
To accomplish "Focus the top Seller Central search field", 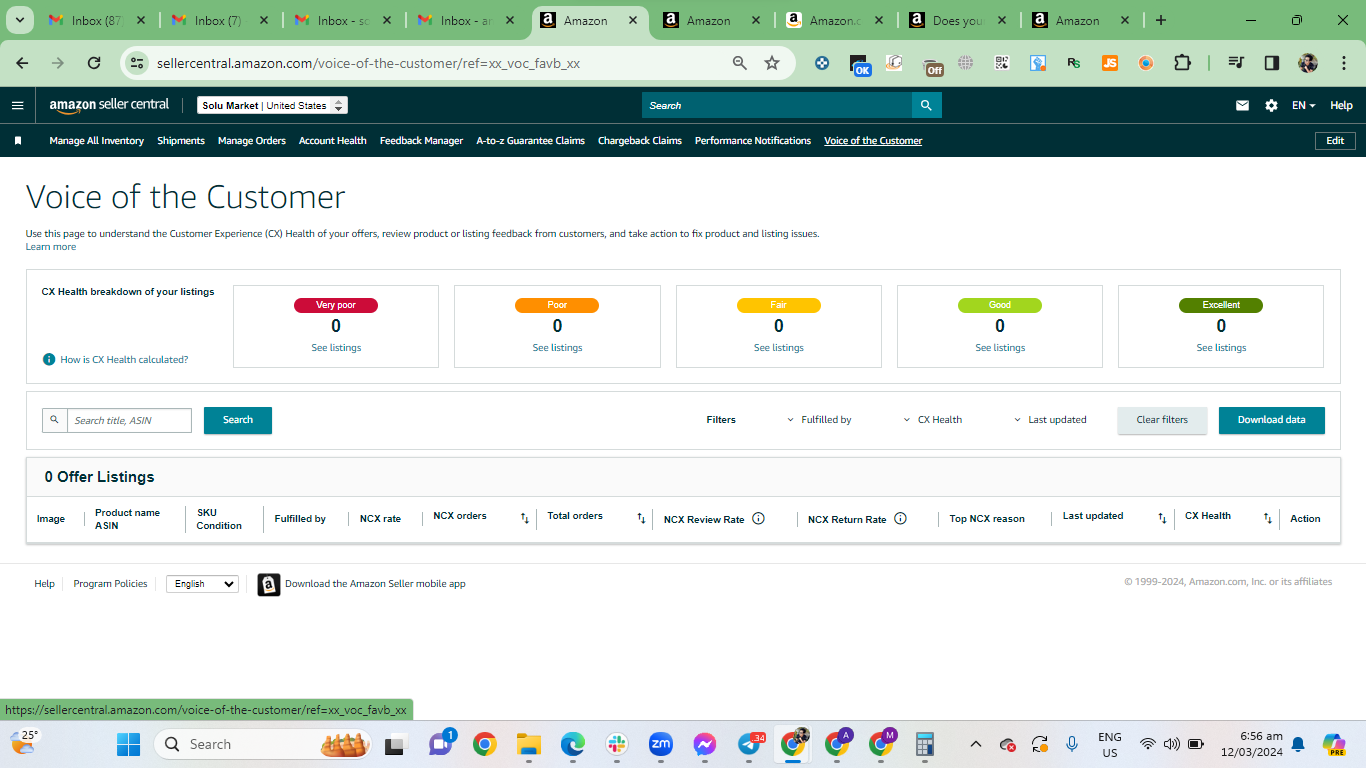I will coord(777,105).
